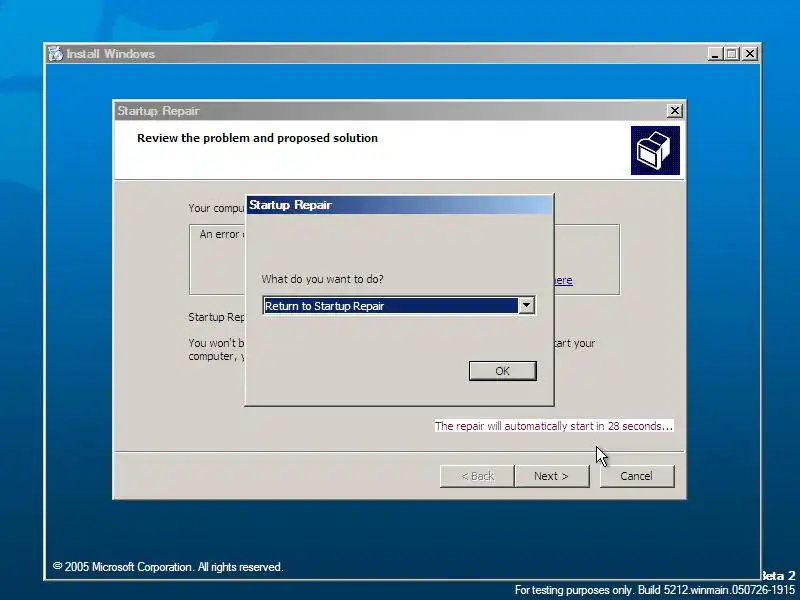Viewport: 800px width, 600px height.
Task: Click the 2005 Microsoft Corporation copyright text
Action: point(168,567)
